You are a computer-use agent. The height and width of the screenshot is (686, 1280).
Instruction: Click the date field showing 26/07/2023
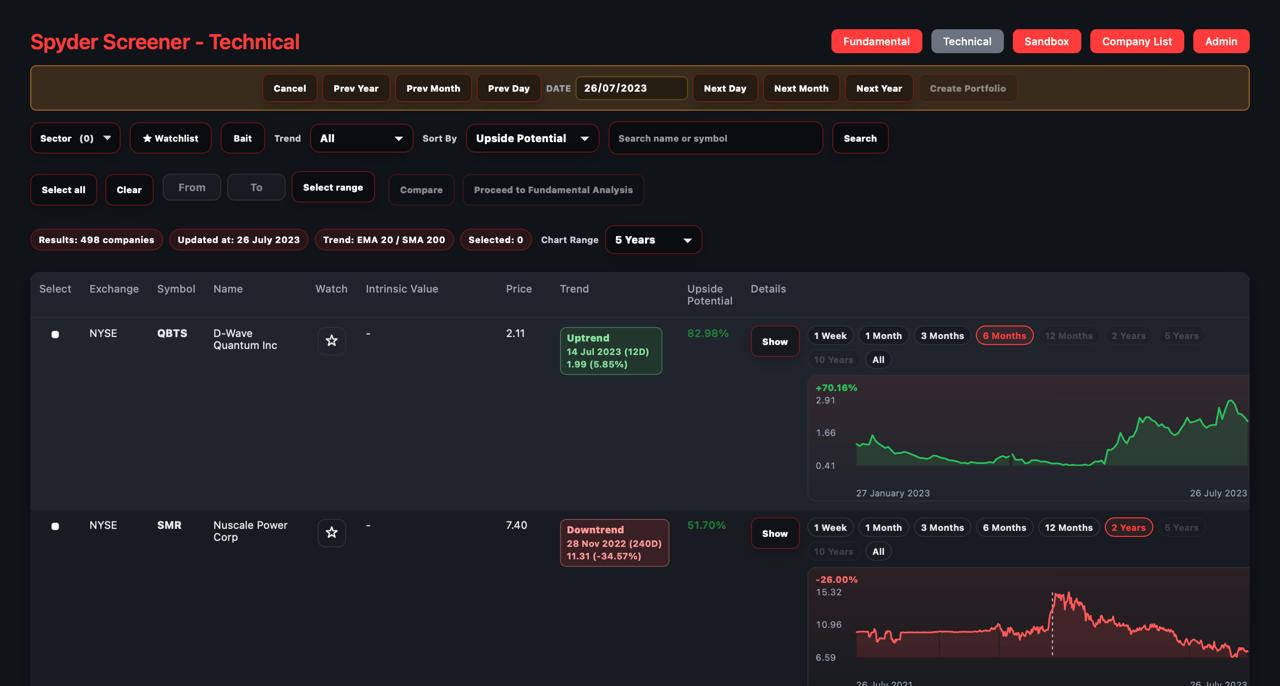pyautogui.click(x=632, y=88)
